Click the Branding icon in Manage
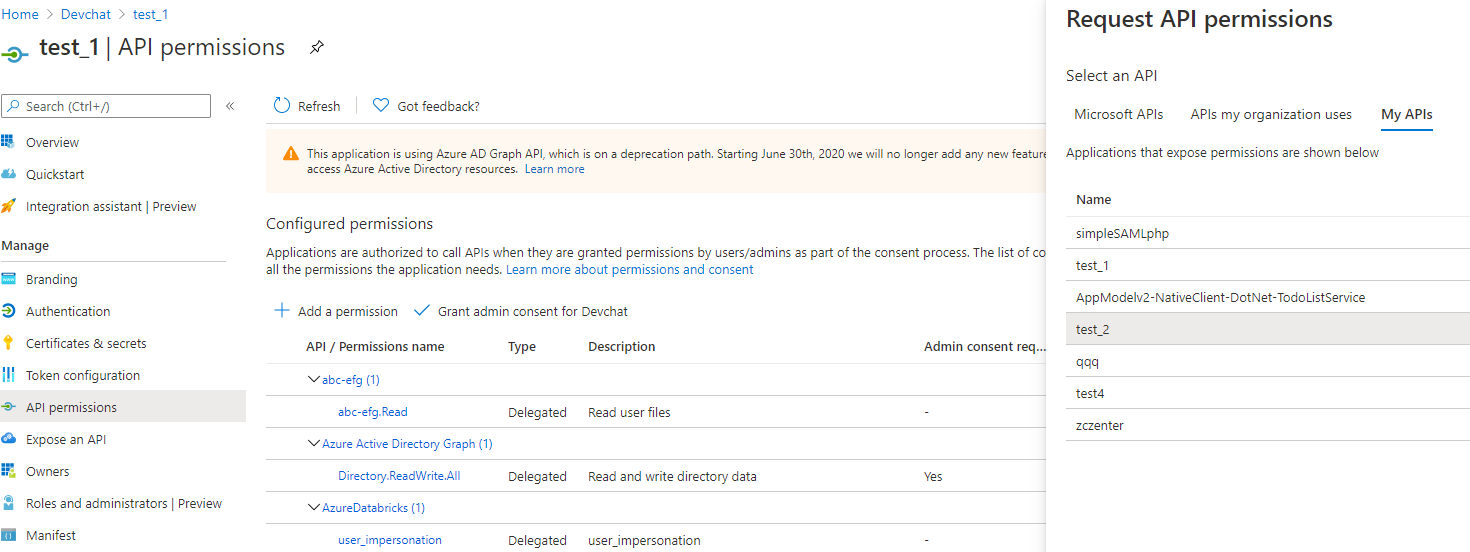 pyautogui.click(x=8, y=279)
